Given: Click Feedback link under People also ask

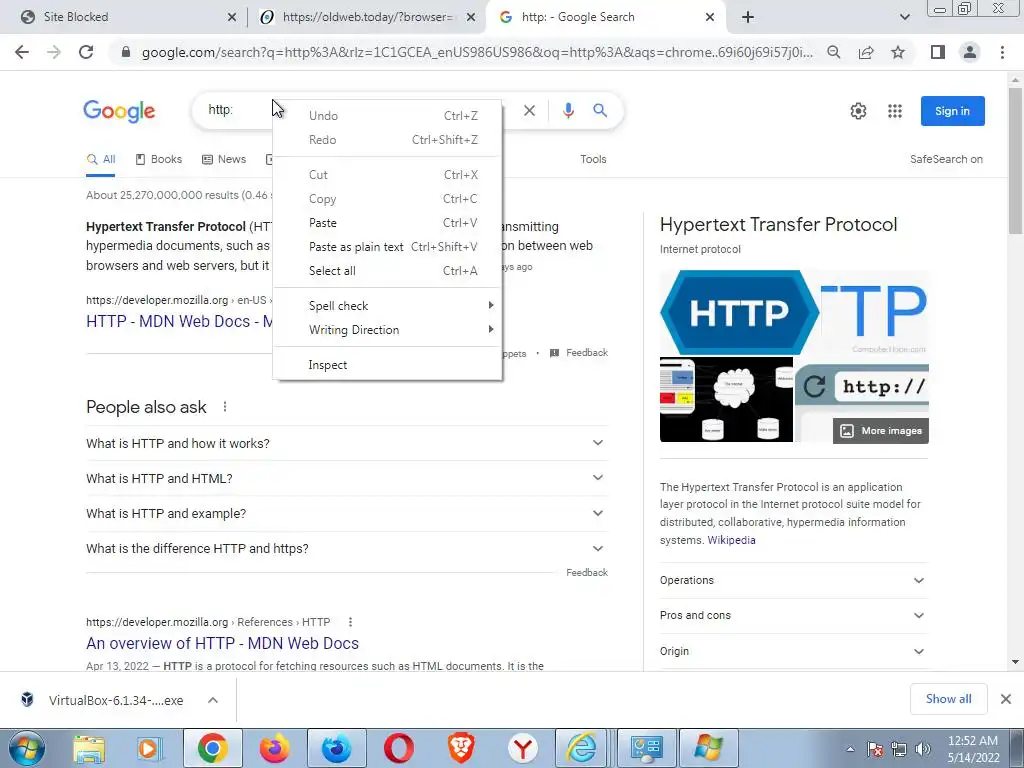Looking at the screenshot, I should click(586, 572).
